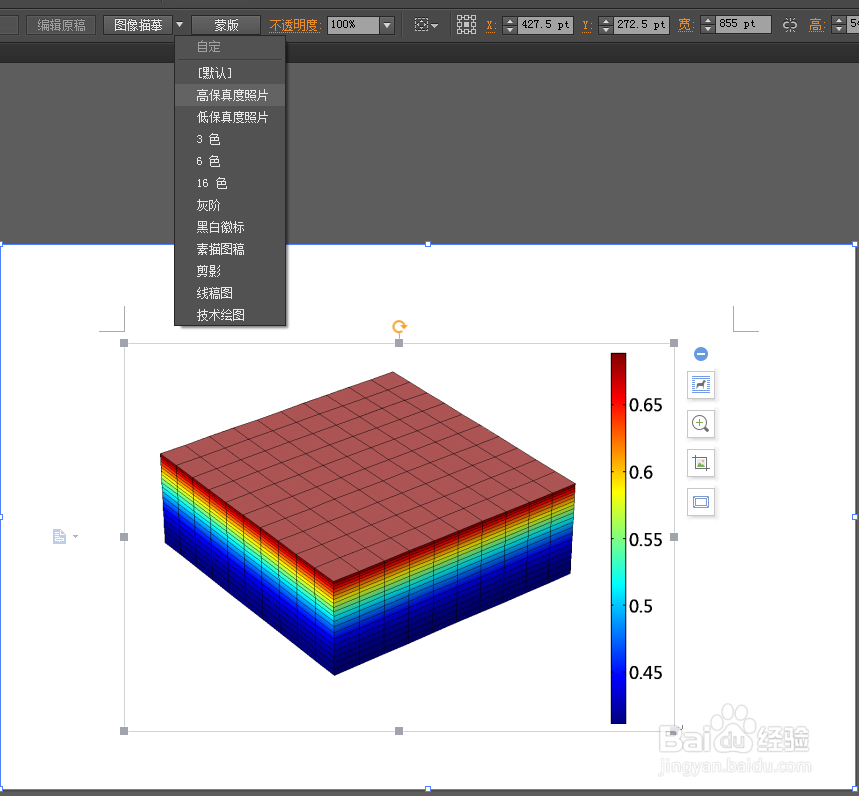This screenshot has width=859, height=796.
Task: Click the 0.65 colorbar label
Action: (645, 405)
